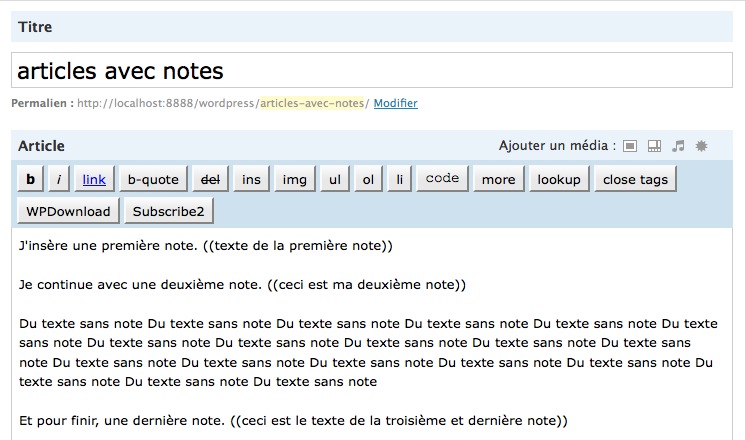Apply bold with the b button
745x440 pixels.
click(x=30, y=179)
